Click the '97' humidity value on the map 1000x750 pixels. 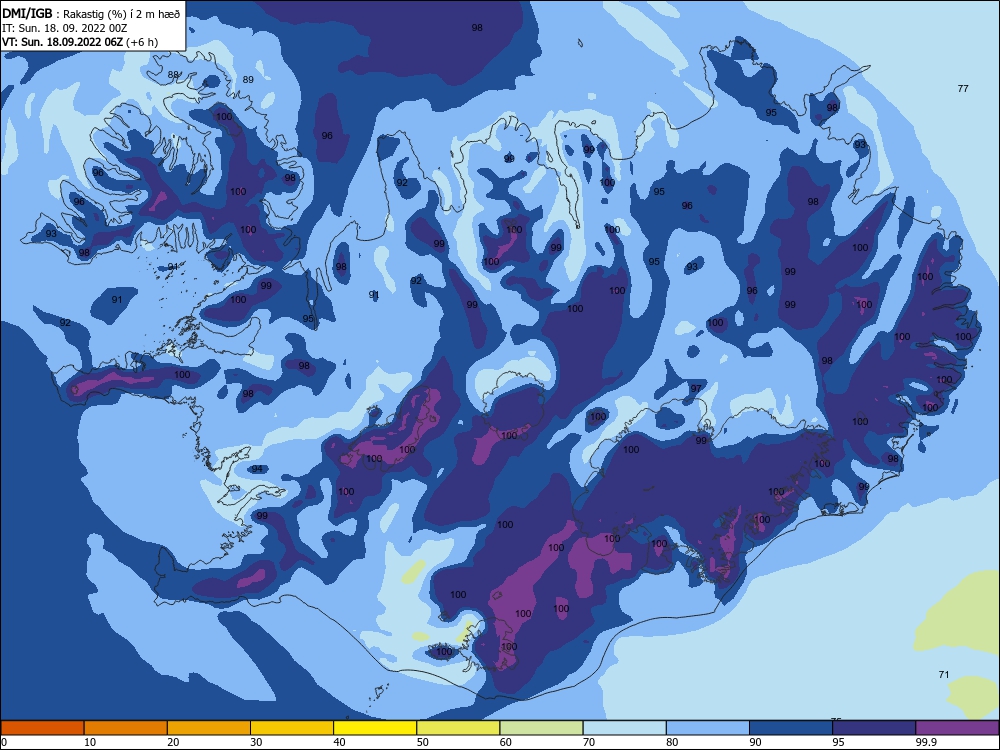(x=696, y=388)
